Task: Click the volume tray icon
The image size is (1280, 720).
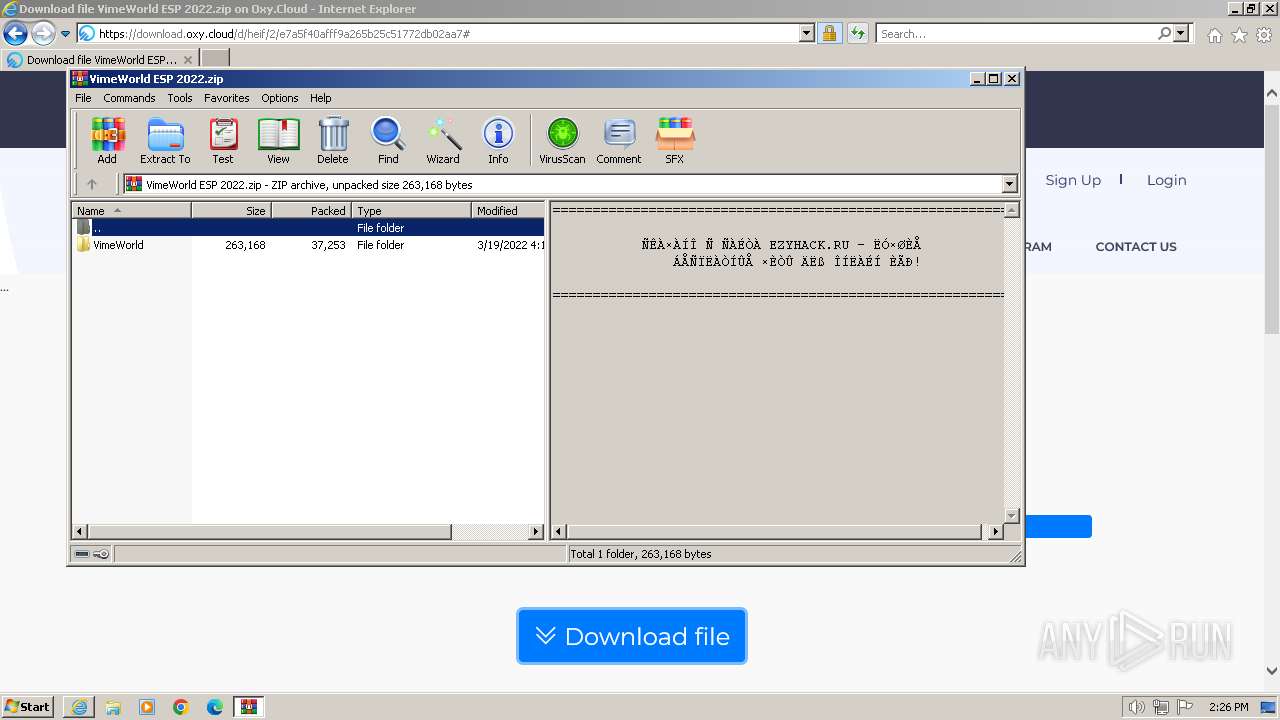Action: click(1136, 707)
